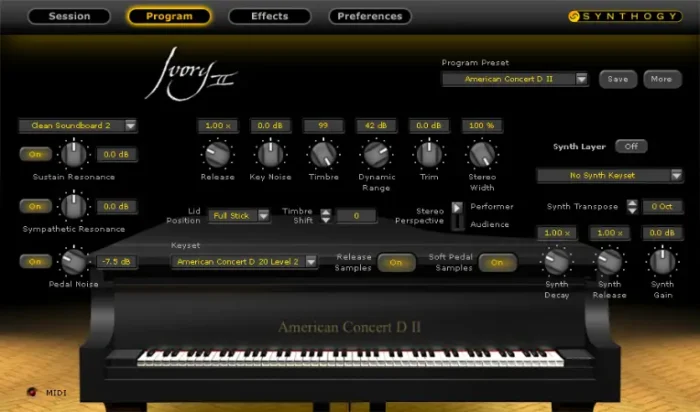Viewport: 700px width, 412px height.
Task: Click the Dynamic Range knob
Action: 375,154
